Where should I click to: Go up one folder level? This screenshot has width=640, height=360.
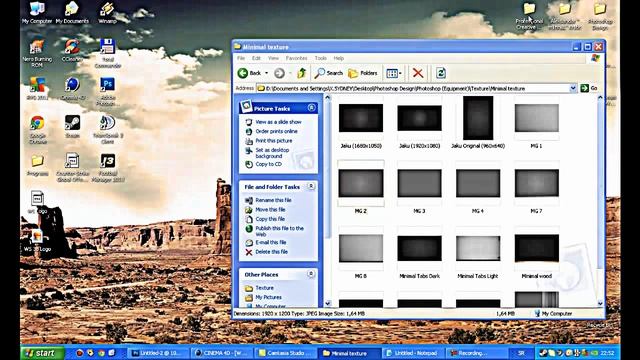point(302,73)
